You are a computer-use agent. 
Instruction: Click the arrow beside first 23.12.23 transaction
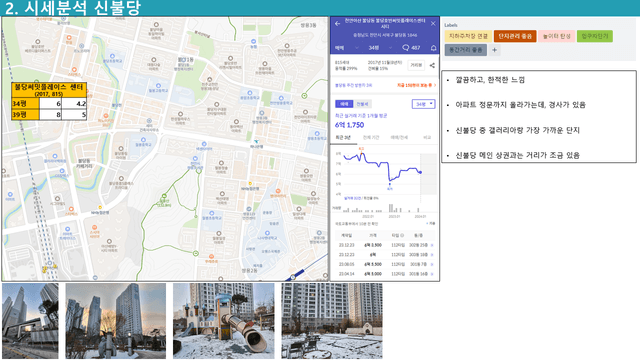point(432,245)
